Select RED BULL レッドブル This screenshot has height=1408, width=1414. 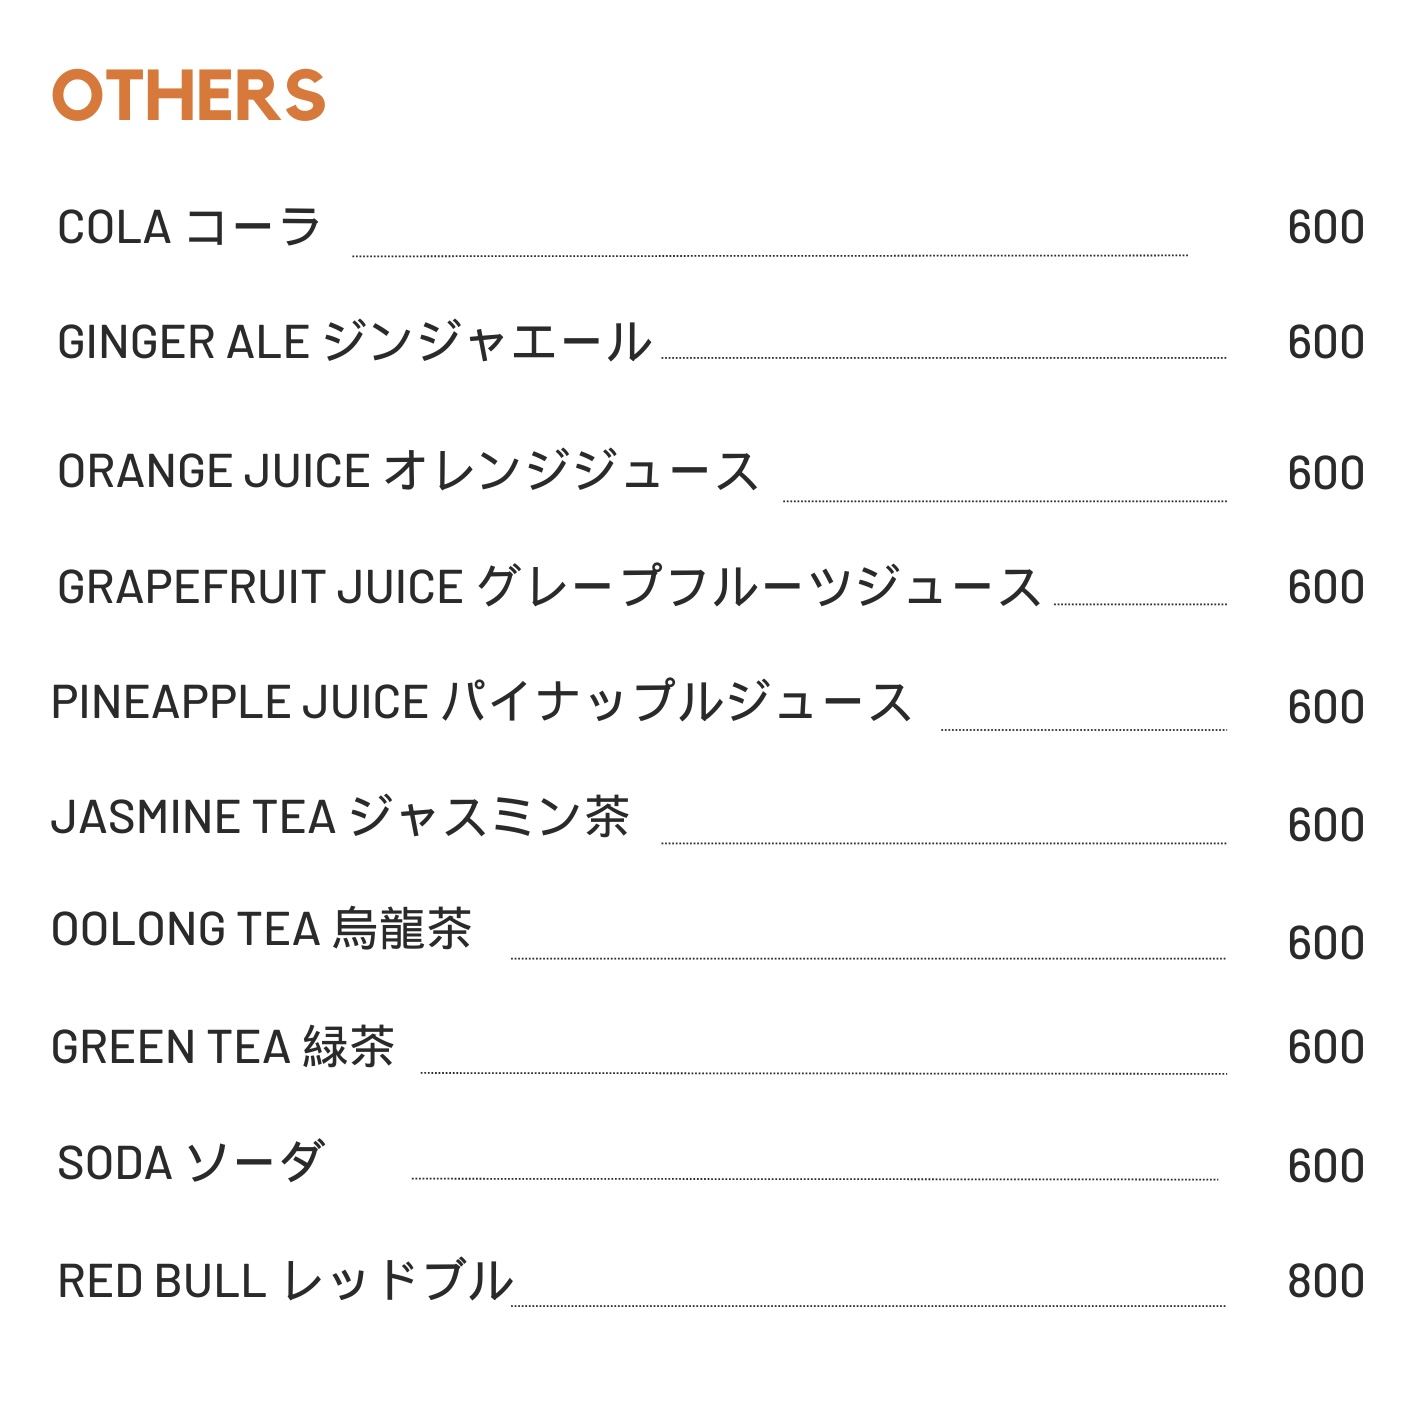point(285,1280)
